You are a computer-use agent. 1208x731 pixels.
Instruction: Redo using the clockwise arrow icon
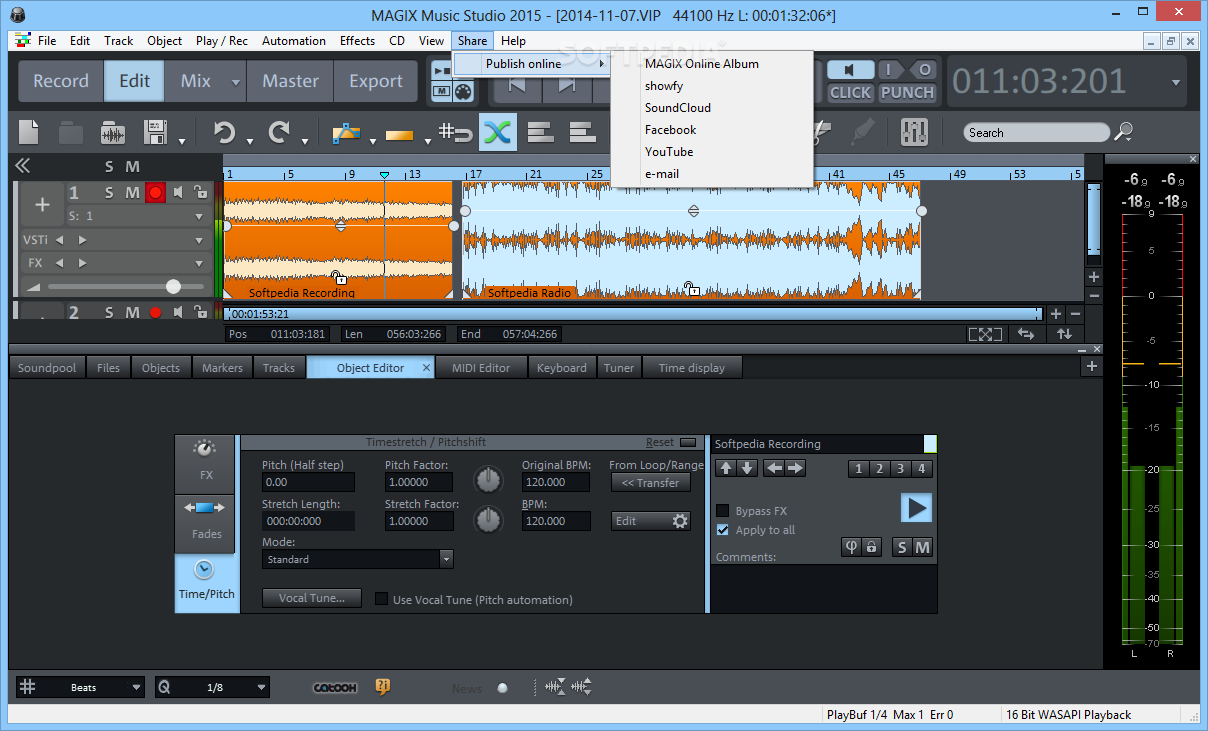[x=279, y=132]
